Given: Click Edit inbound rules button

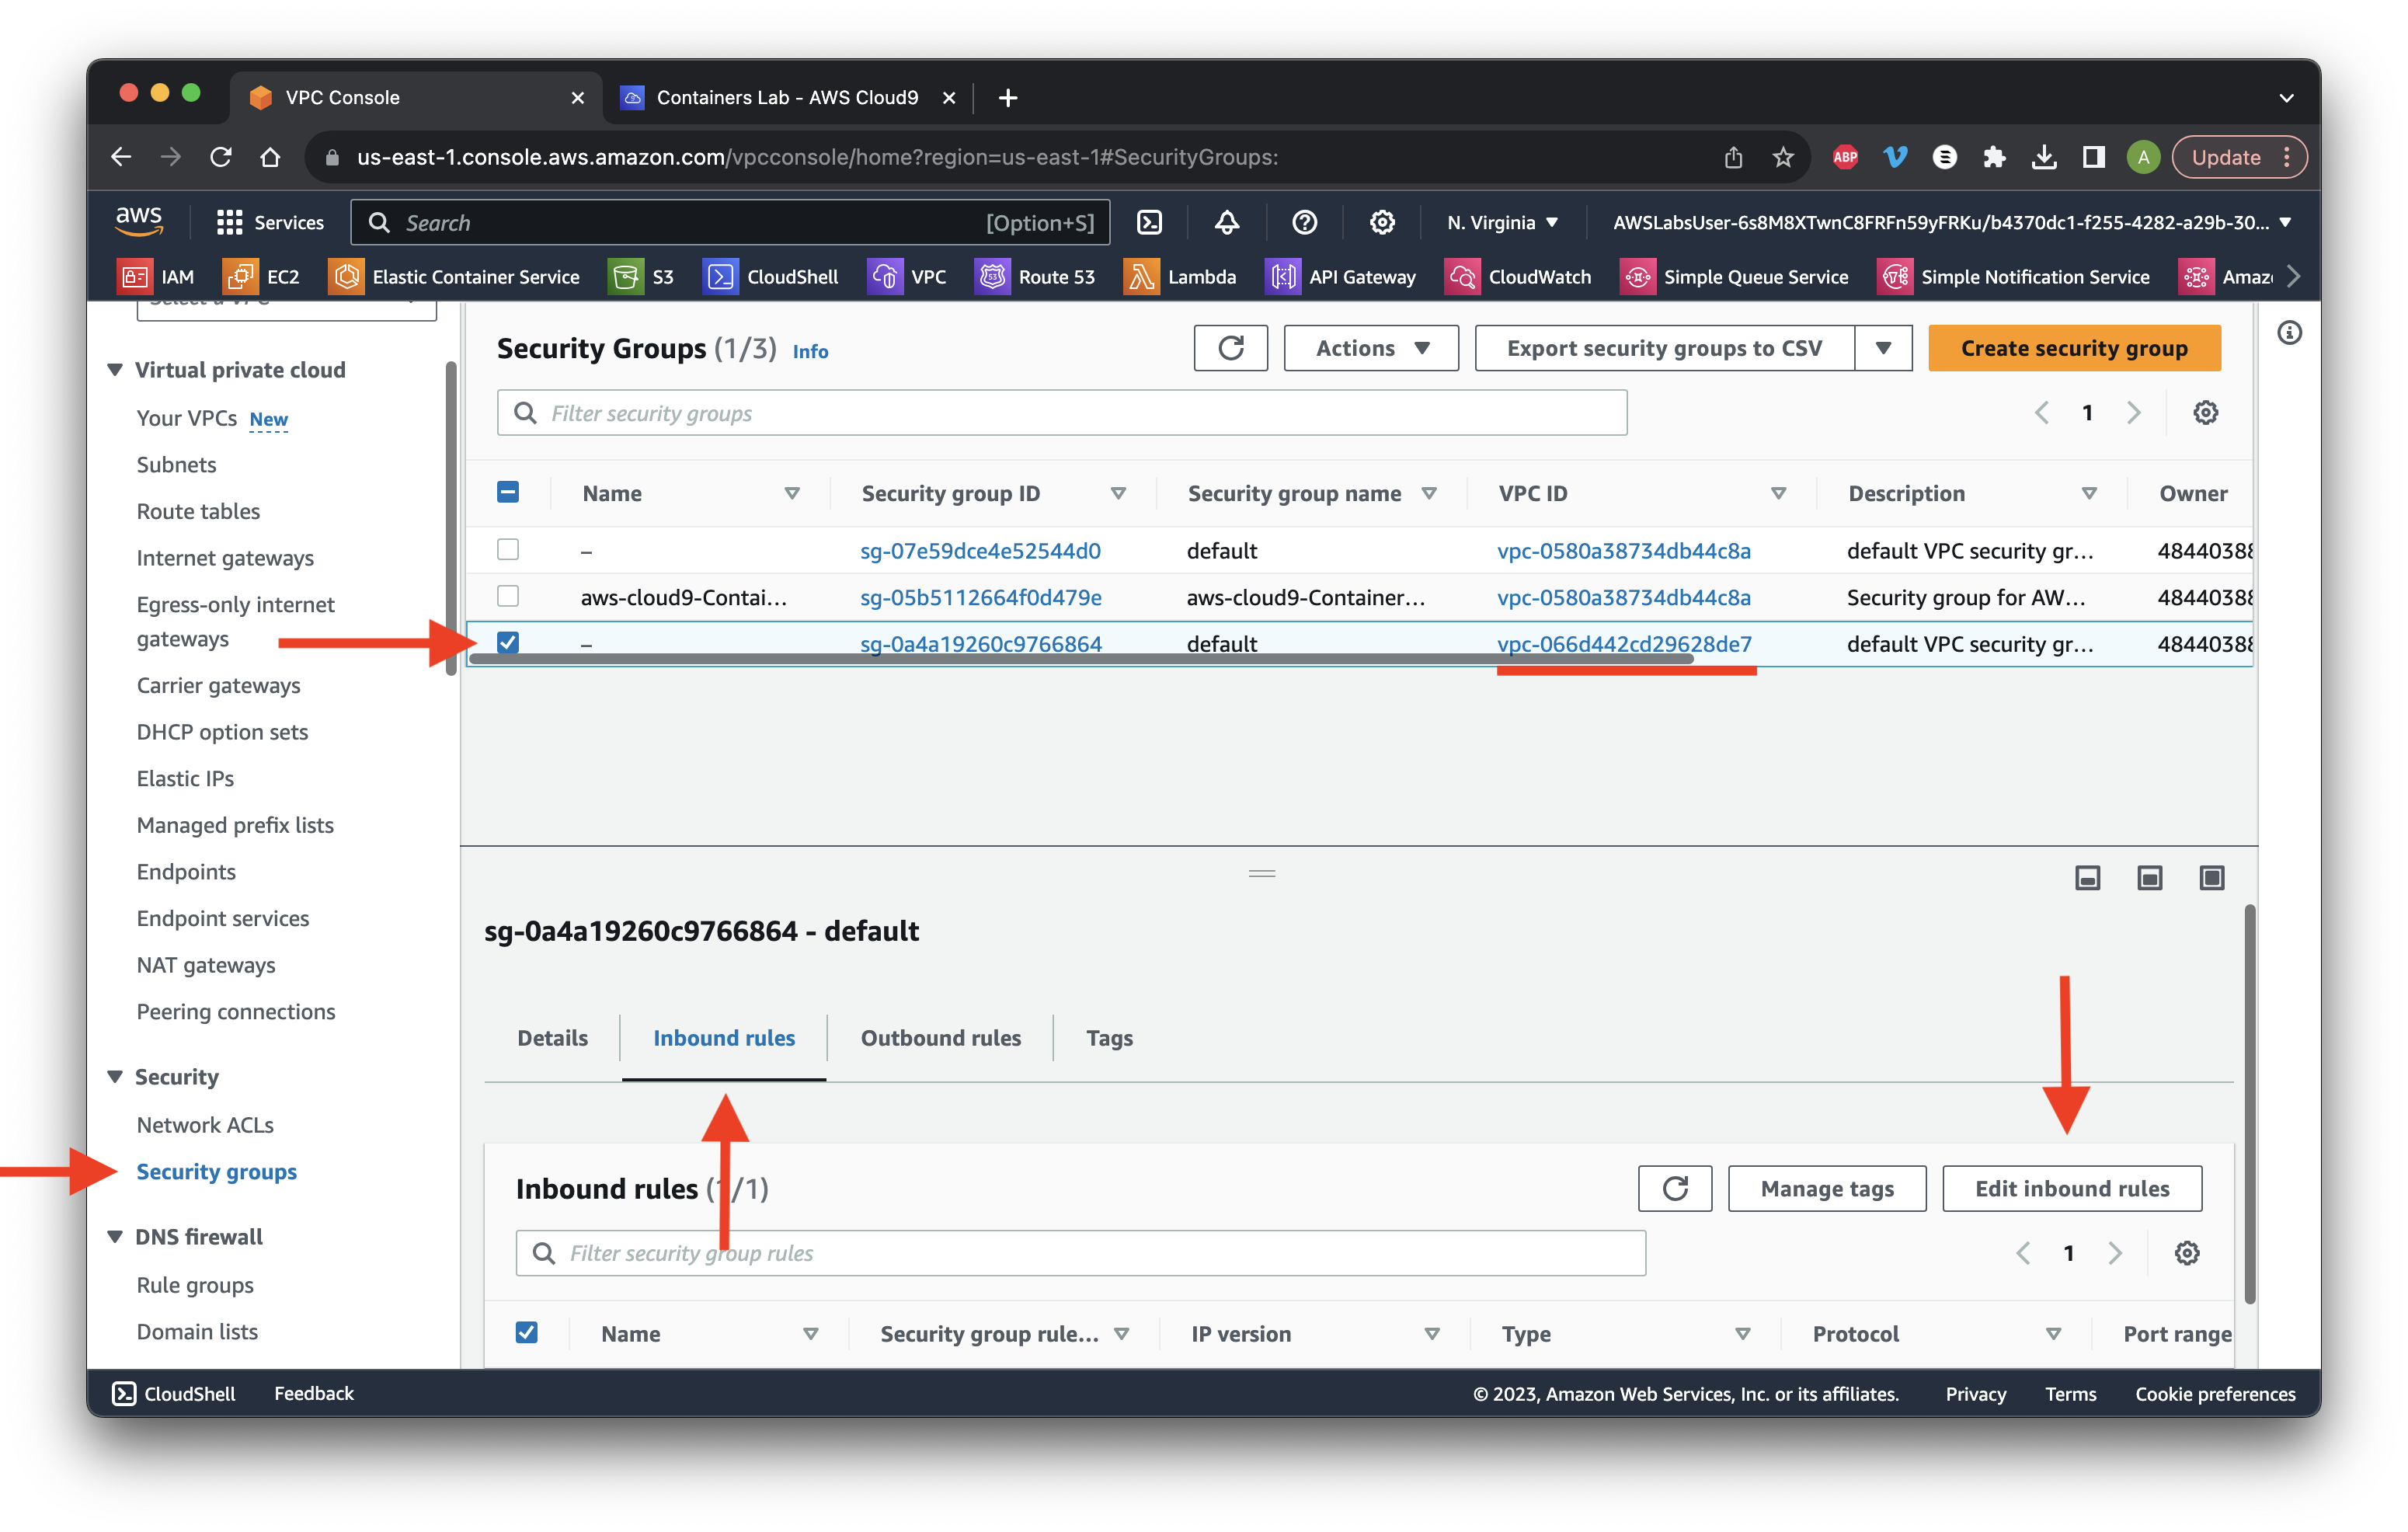Looking at the screenshot, I should (x=2072, y=1188).
